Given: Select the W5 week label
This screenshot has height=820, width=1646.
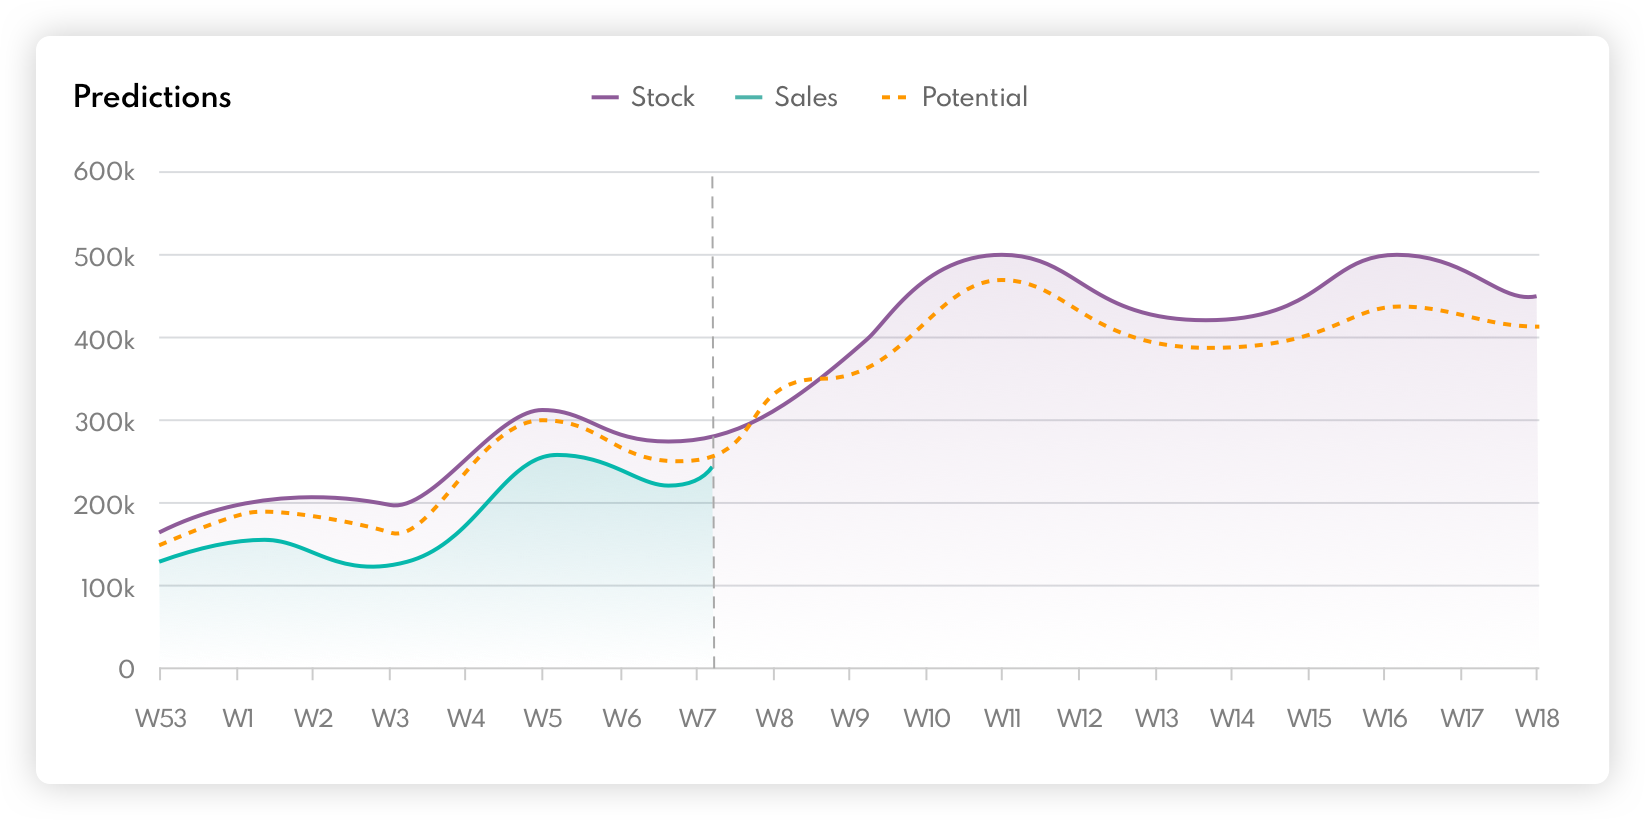Looking at the screenshot, I should click(x=543, y=718).
